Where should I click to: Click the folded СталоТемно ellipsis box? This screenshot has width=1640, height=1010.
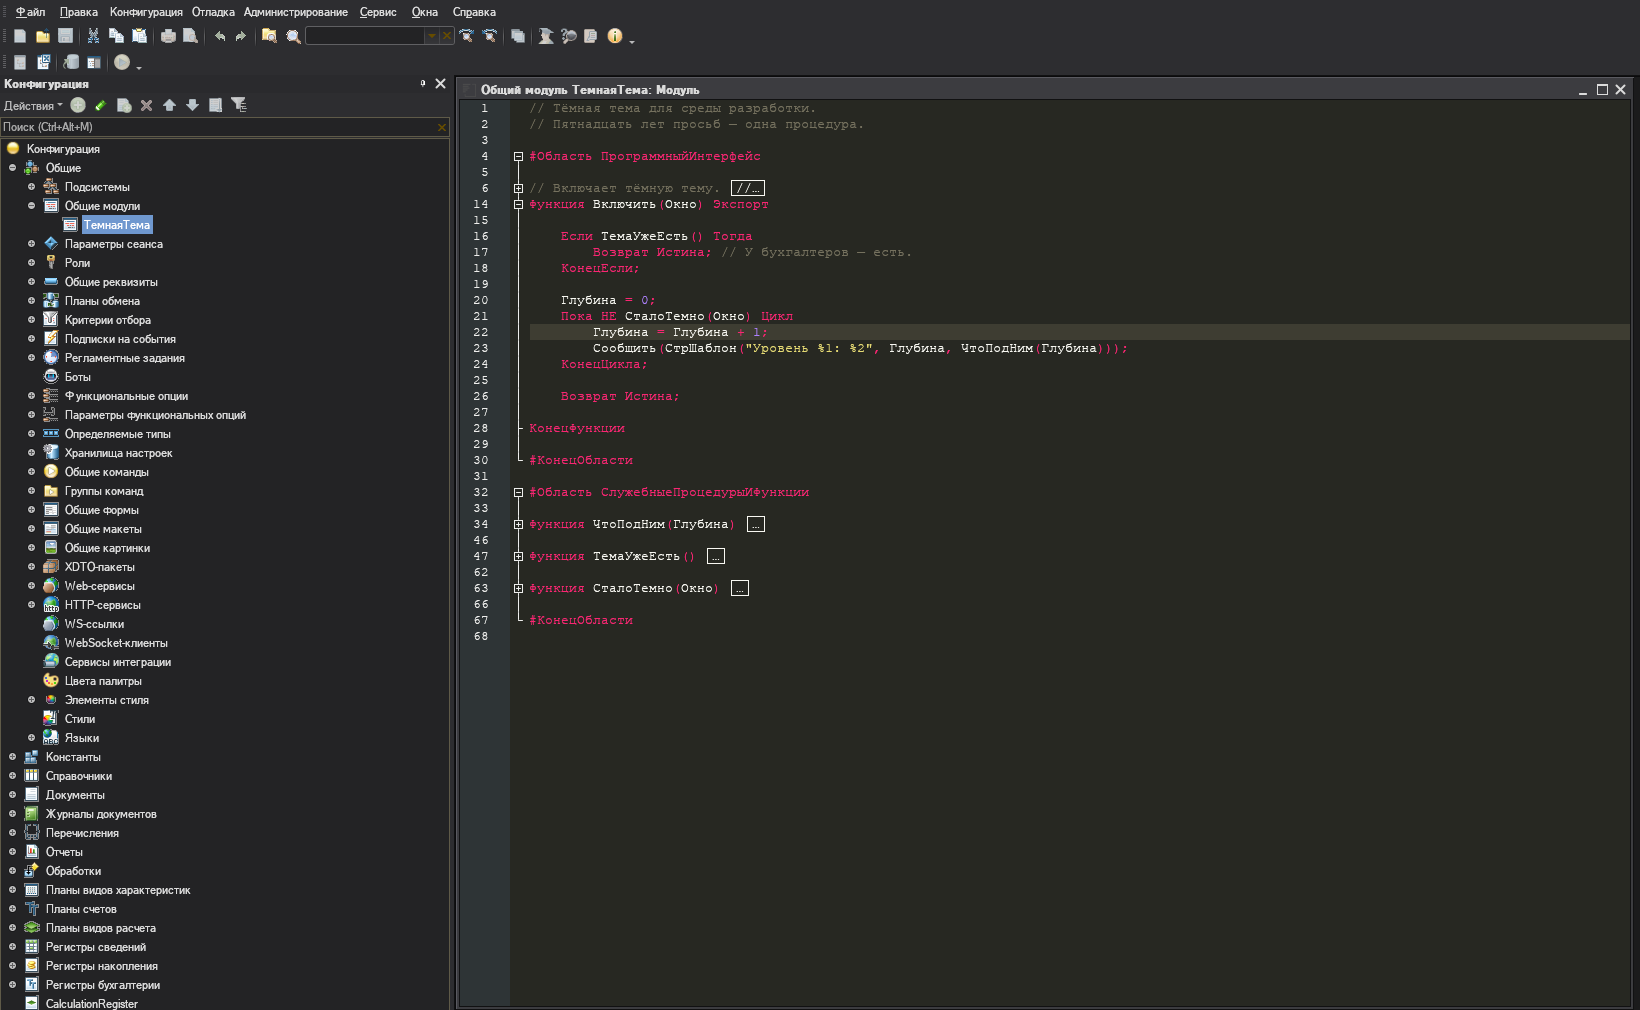tap(740, 588)
